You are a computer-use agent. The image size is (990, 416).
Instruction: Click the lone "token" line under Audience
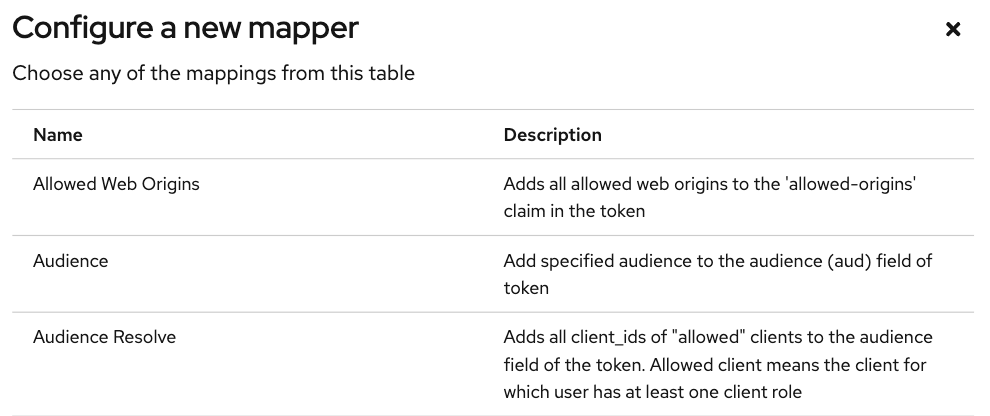coord(526,288)
